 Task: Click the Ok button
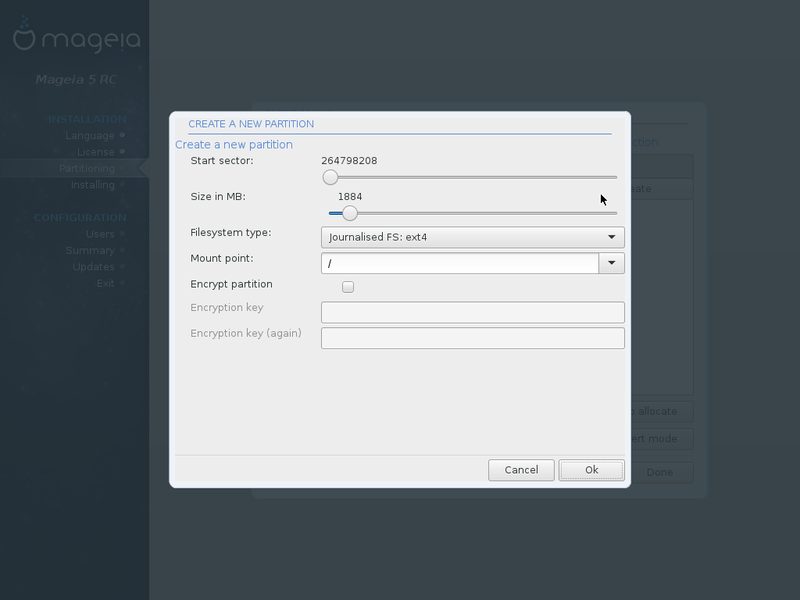click(591, 470)
